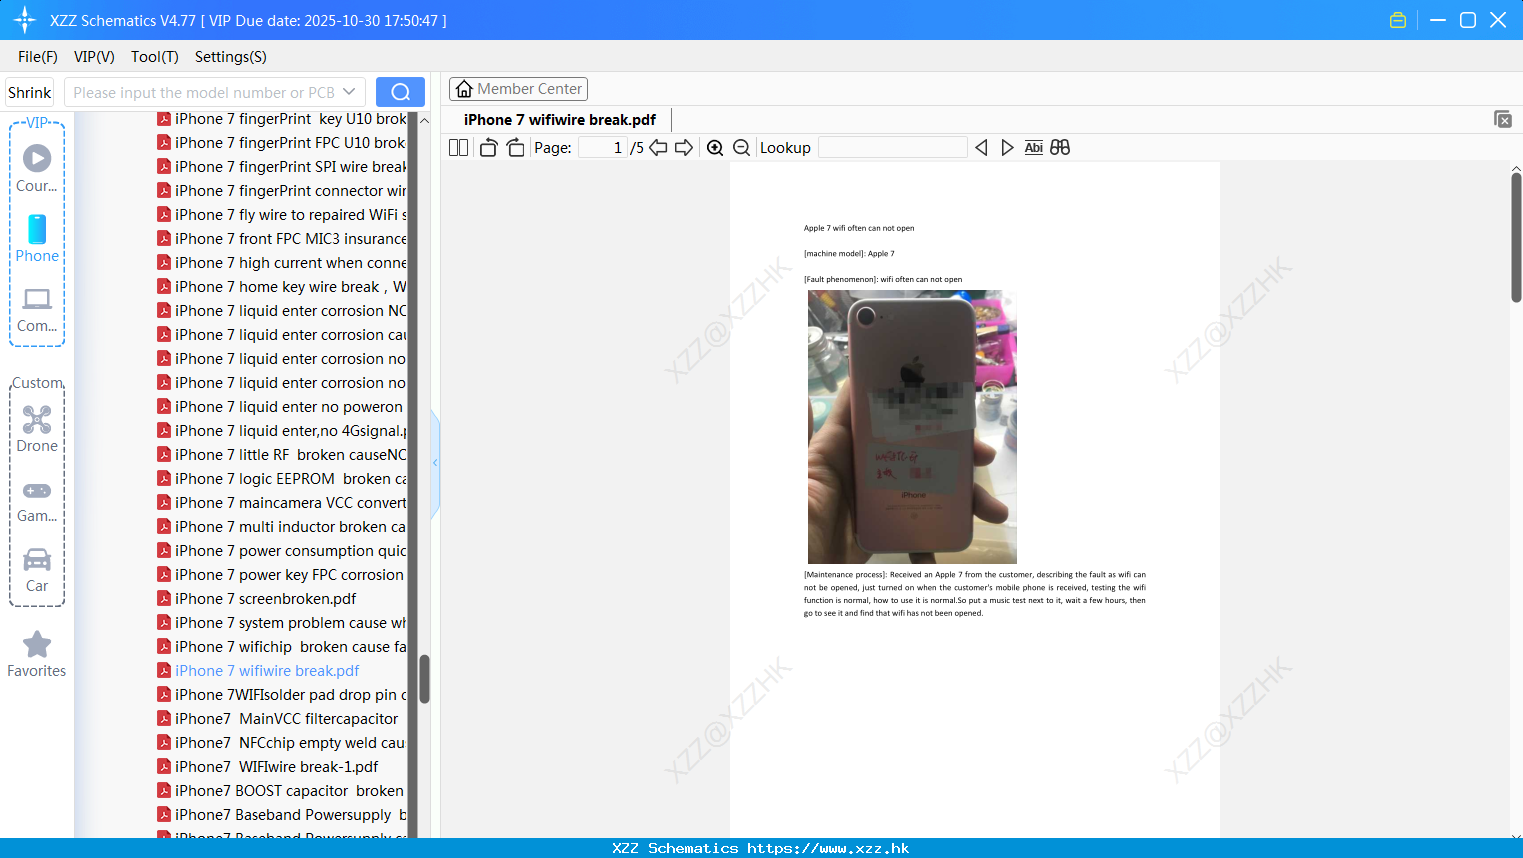Select the Game console category
1523x858 pixels.
point(37,500)
